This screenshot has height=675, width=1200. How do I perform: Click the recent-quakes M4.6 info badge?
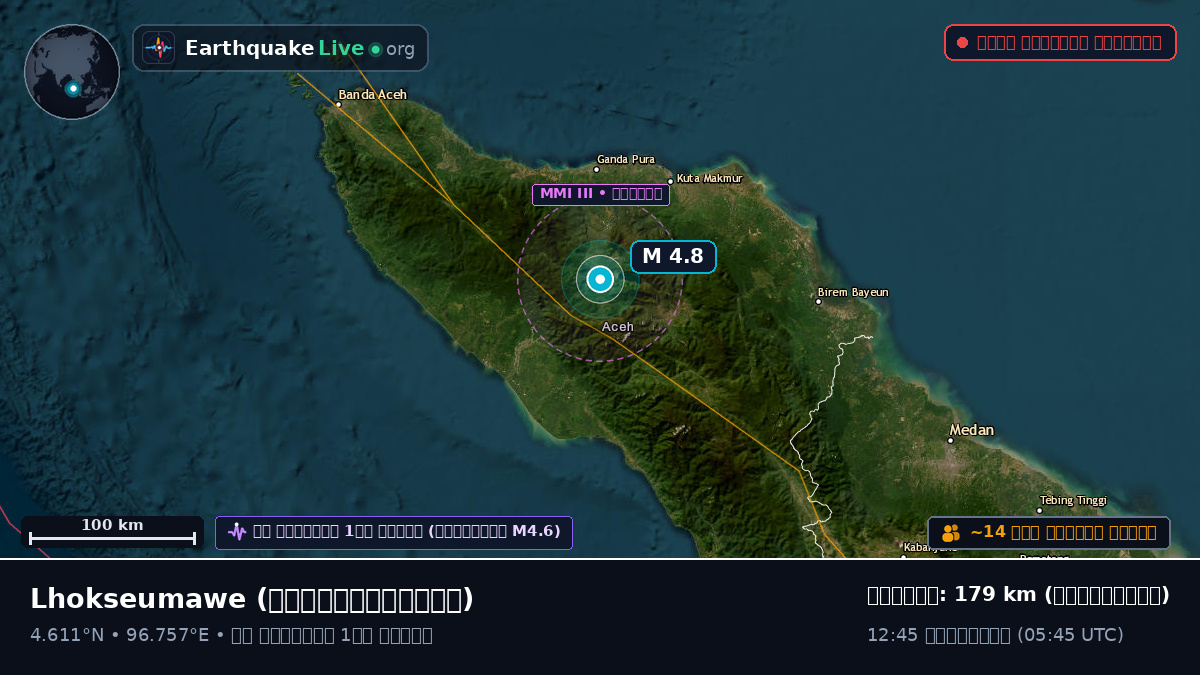(394, 532)
